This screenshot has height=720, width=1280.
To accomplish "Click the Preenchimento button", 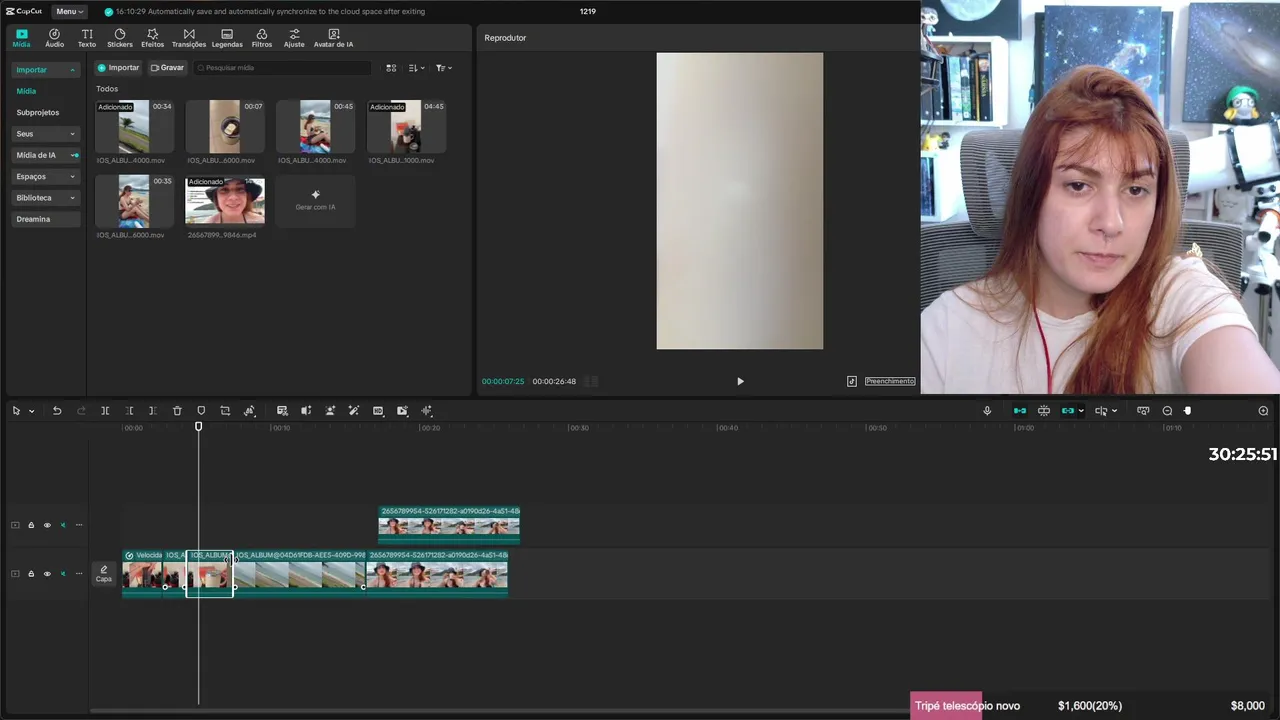I will pyautogui.click(x=890, y=381).
